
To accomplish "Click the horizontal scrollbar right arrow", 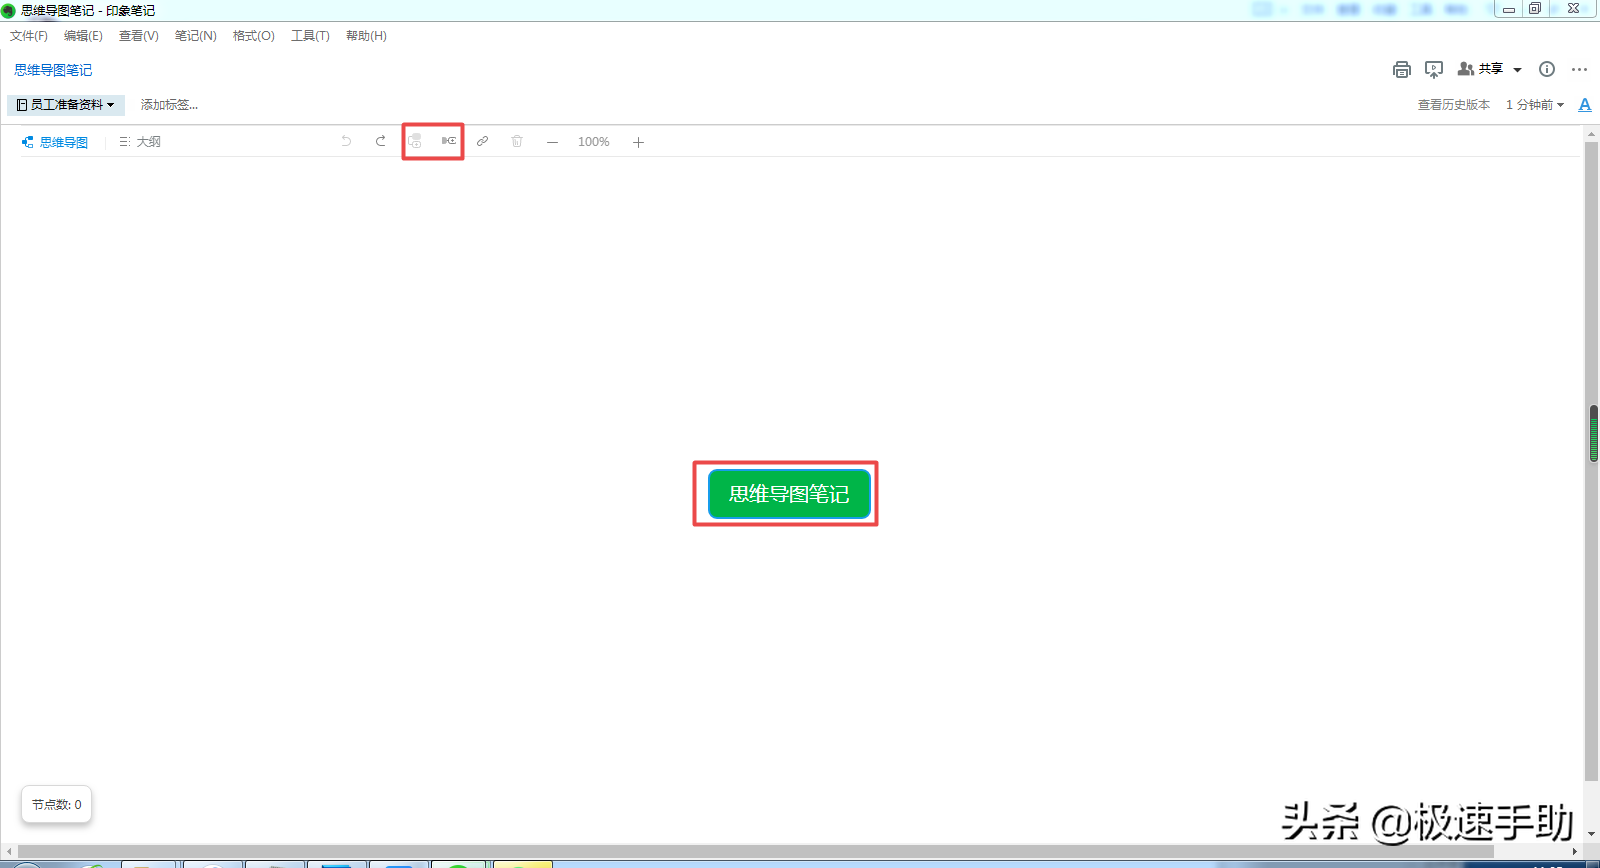I will pos(1575,852).
